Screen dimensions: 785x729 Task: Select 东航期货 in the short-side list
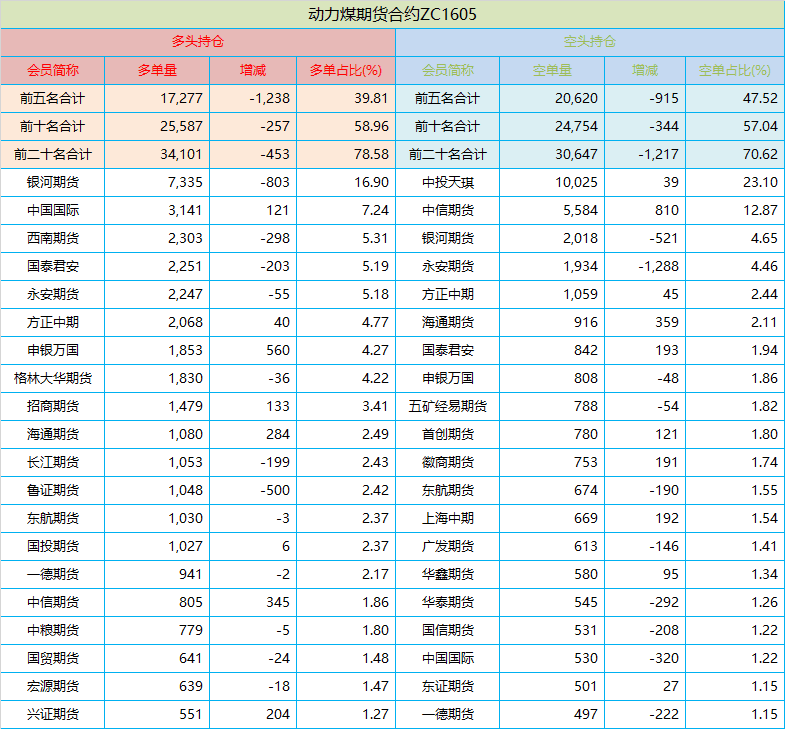[x=448, y=491]
